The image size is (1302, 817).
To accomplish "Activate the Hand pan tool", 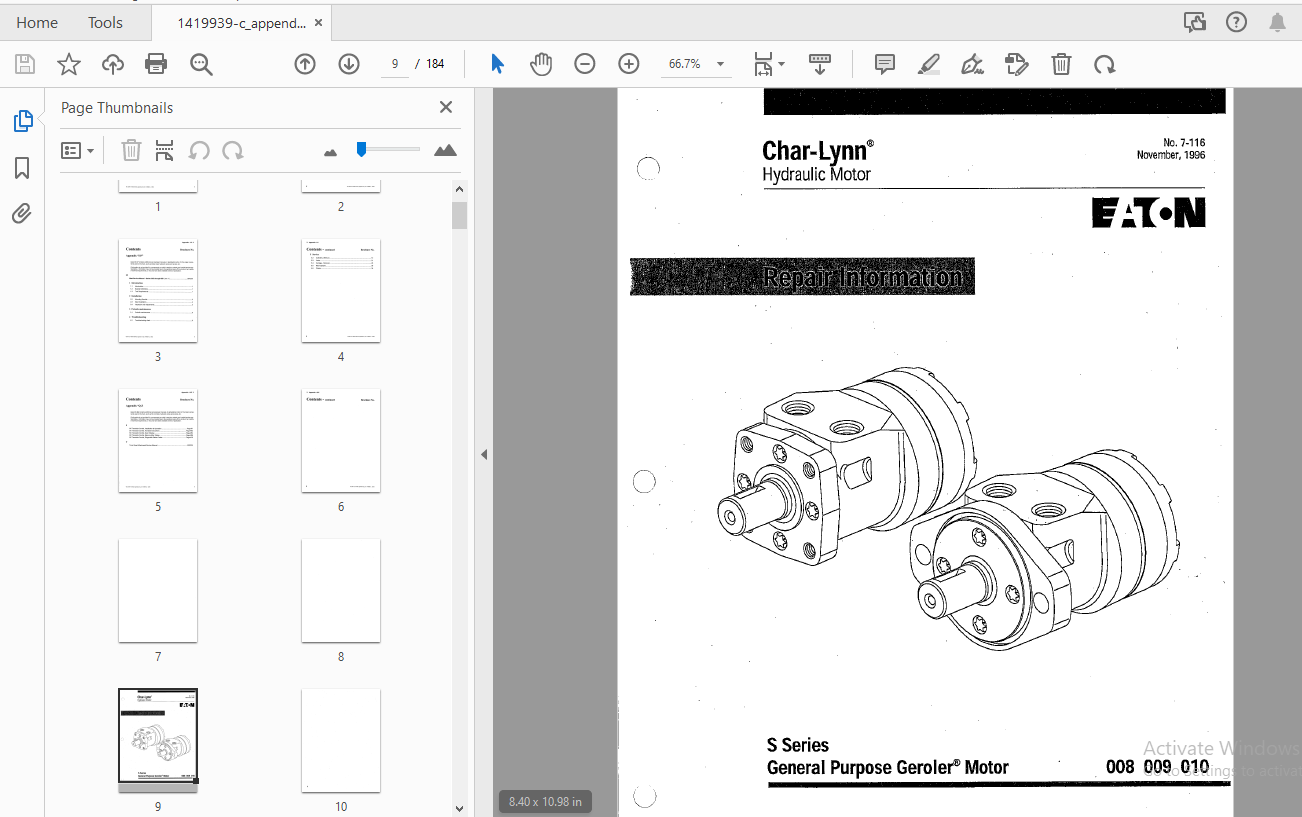I will pos(541,64).
